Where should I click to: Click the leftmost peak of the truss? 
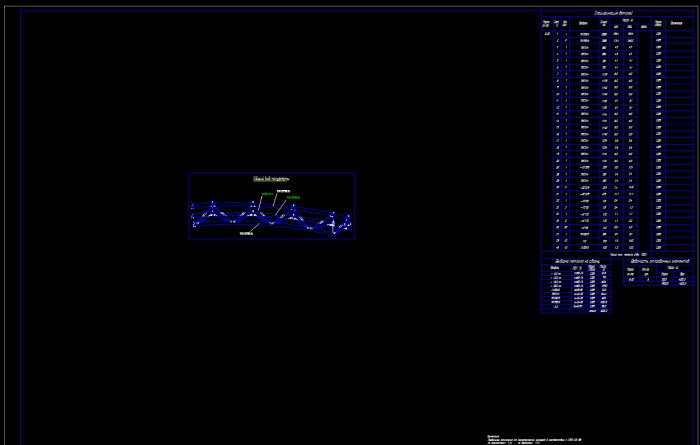[213, 203]
